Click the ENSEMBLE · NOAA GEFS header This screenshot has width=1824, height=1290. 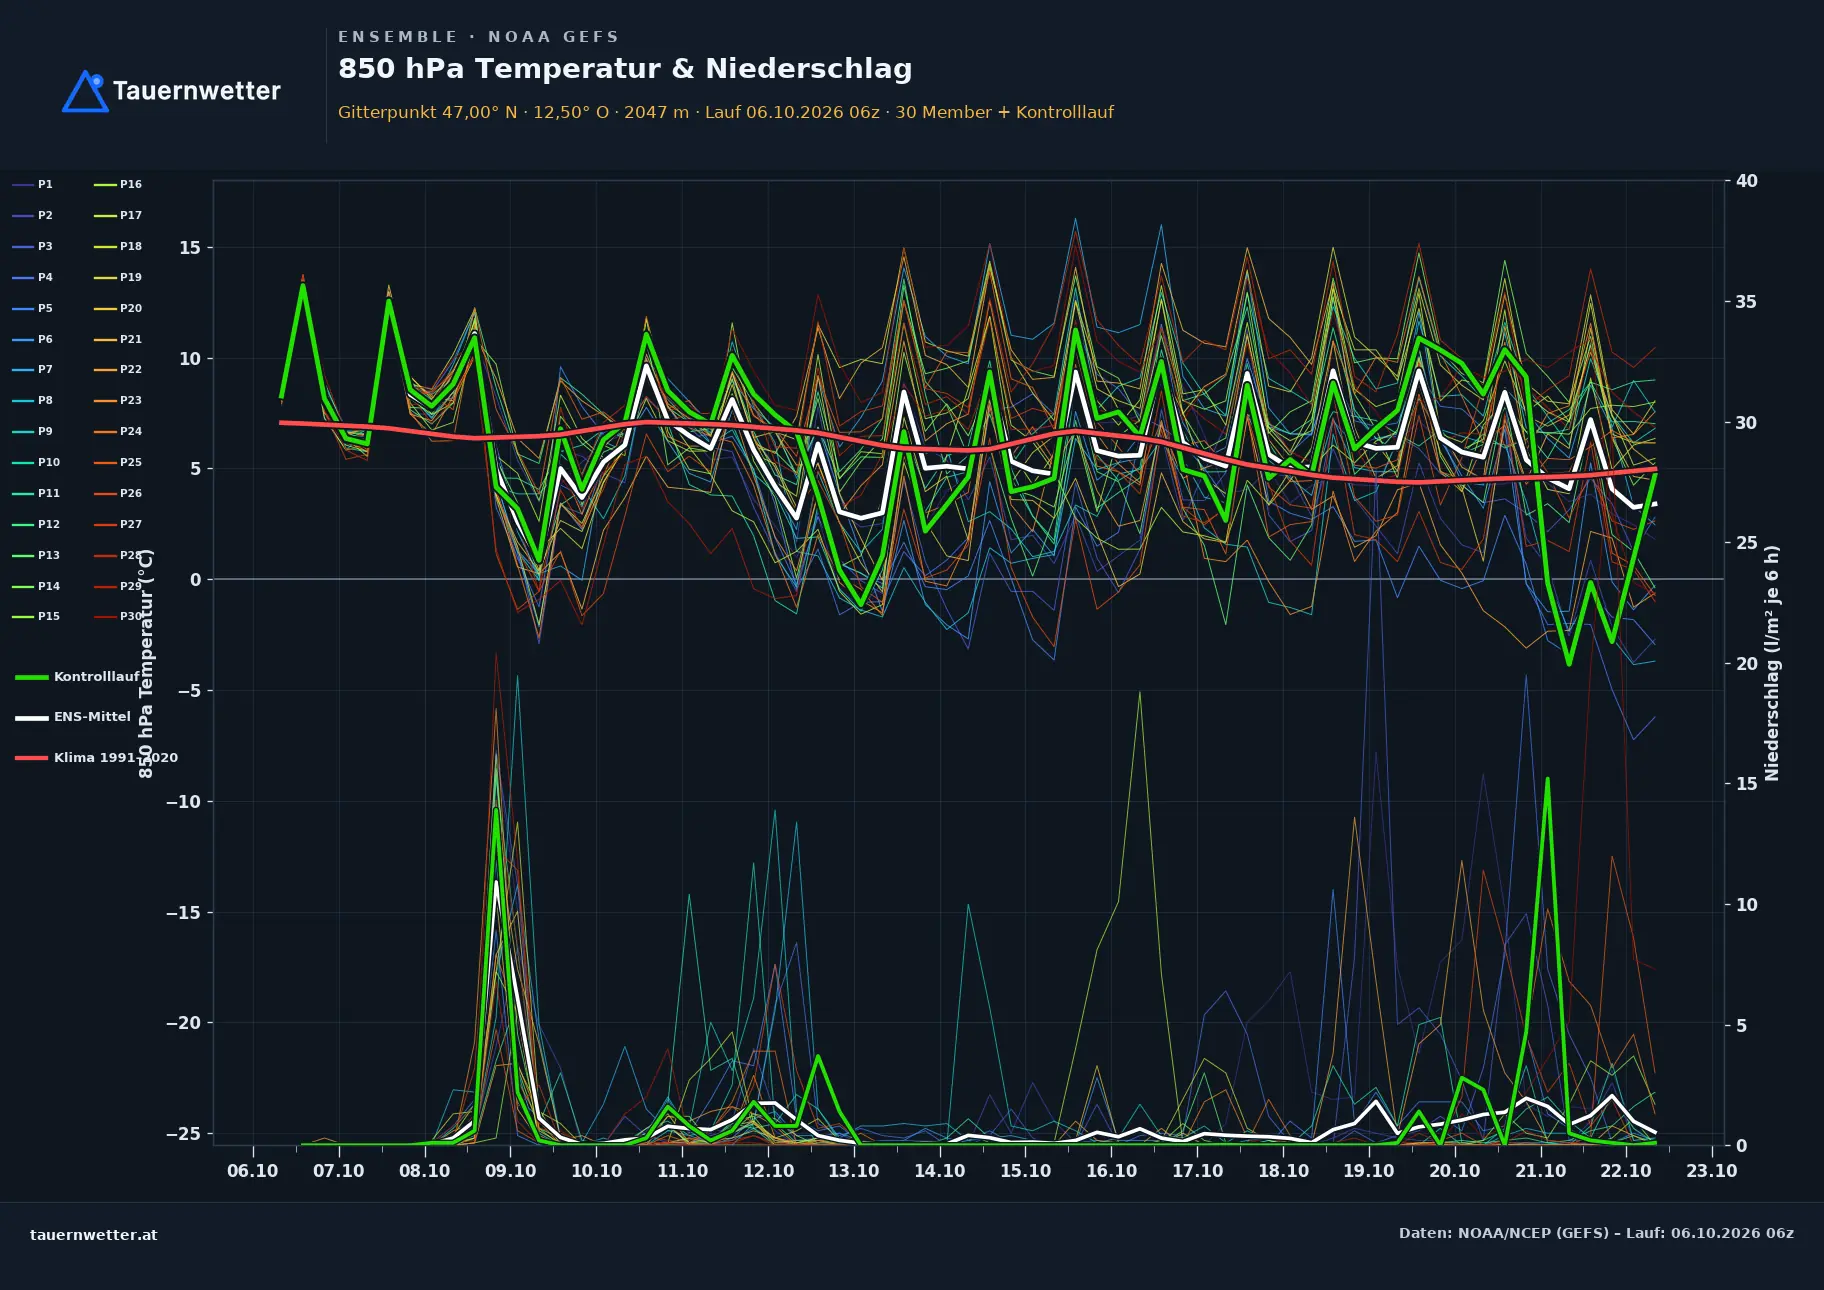(478, 37)
